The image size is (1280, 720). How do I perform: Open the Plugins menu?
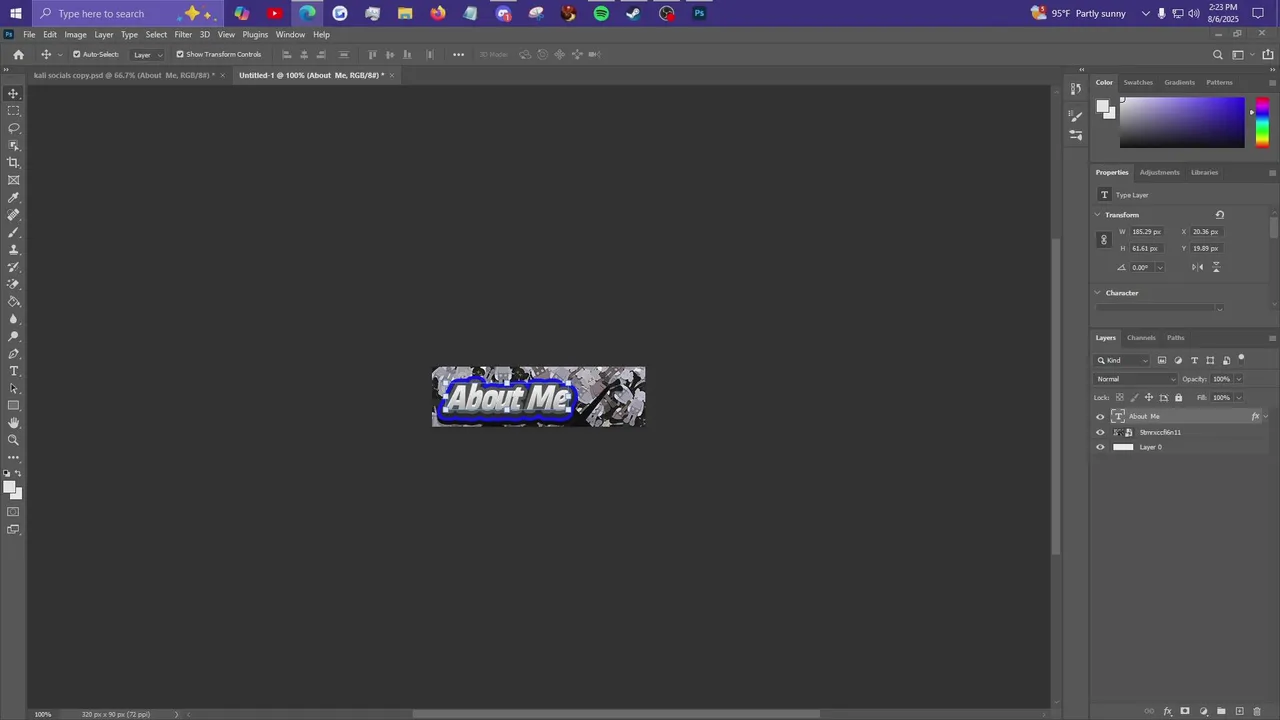255,34
